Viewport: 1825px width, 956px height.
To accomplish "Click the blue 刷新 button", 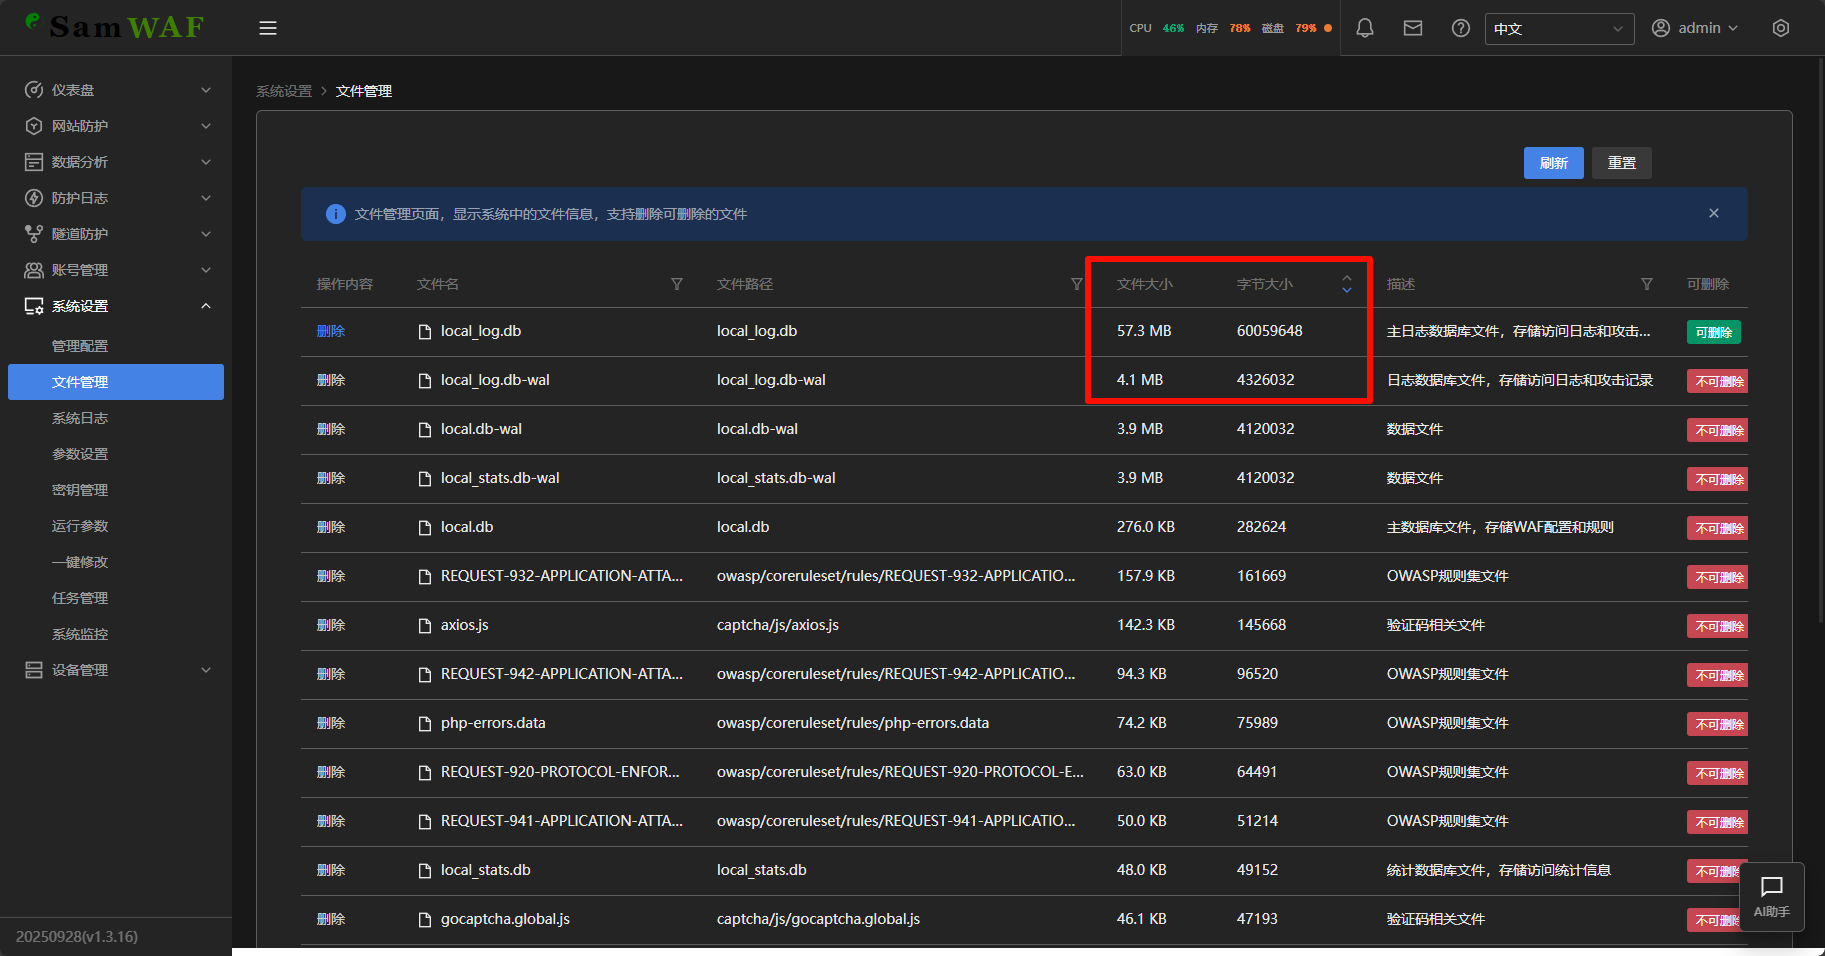I will click(x=1553, y=163).
